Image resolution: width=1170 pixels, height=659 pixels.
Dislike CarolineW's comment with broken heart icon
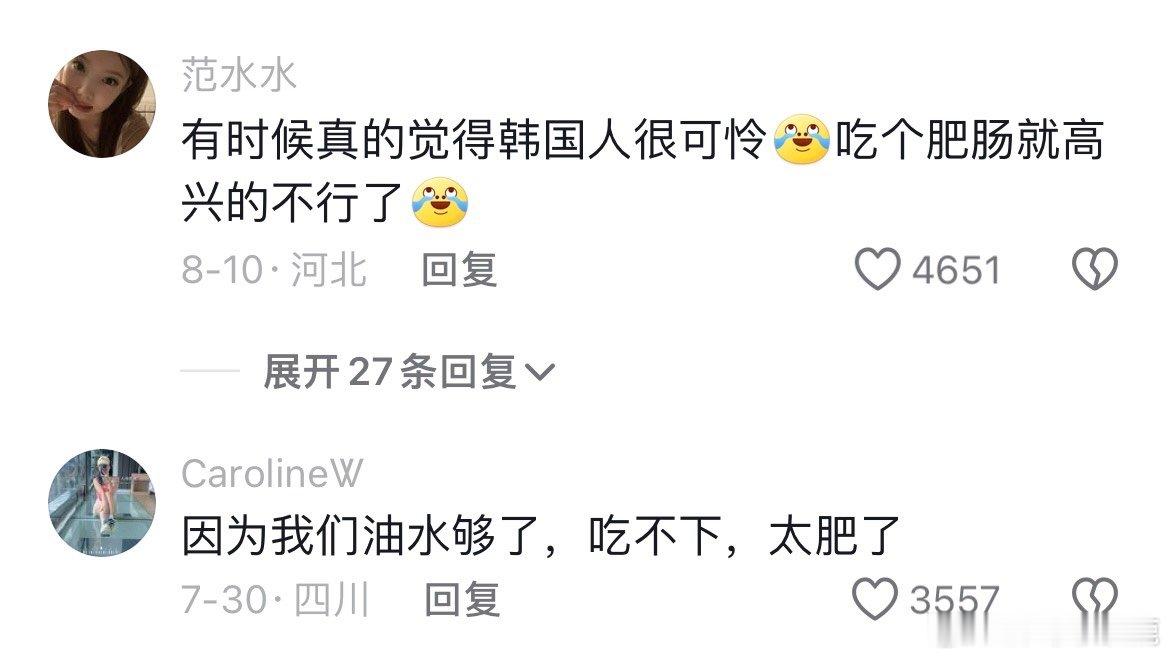(1095, 599)
